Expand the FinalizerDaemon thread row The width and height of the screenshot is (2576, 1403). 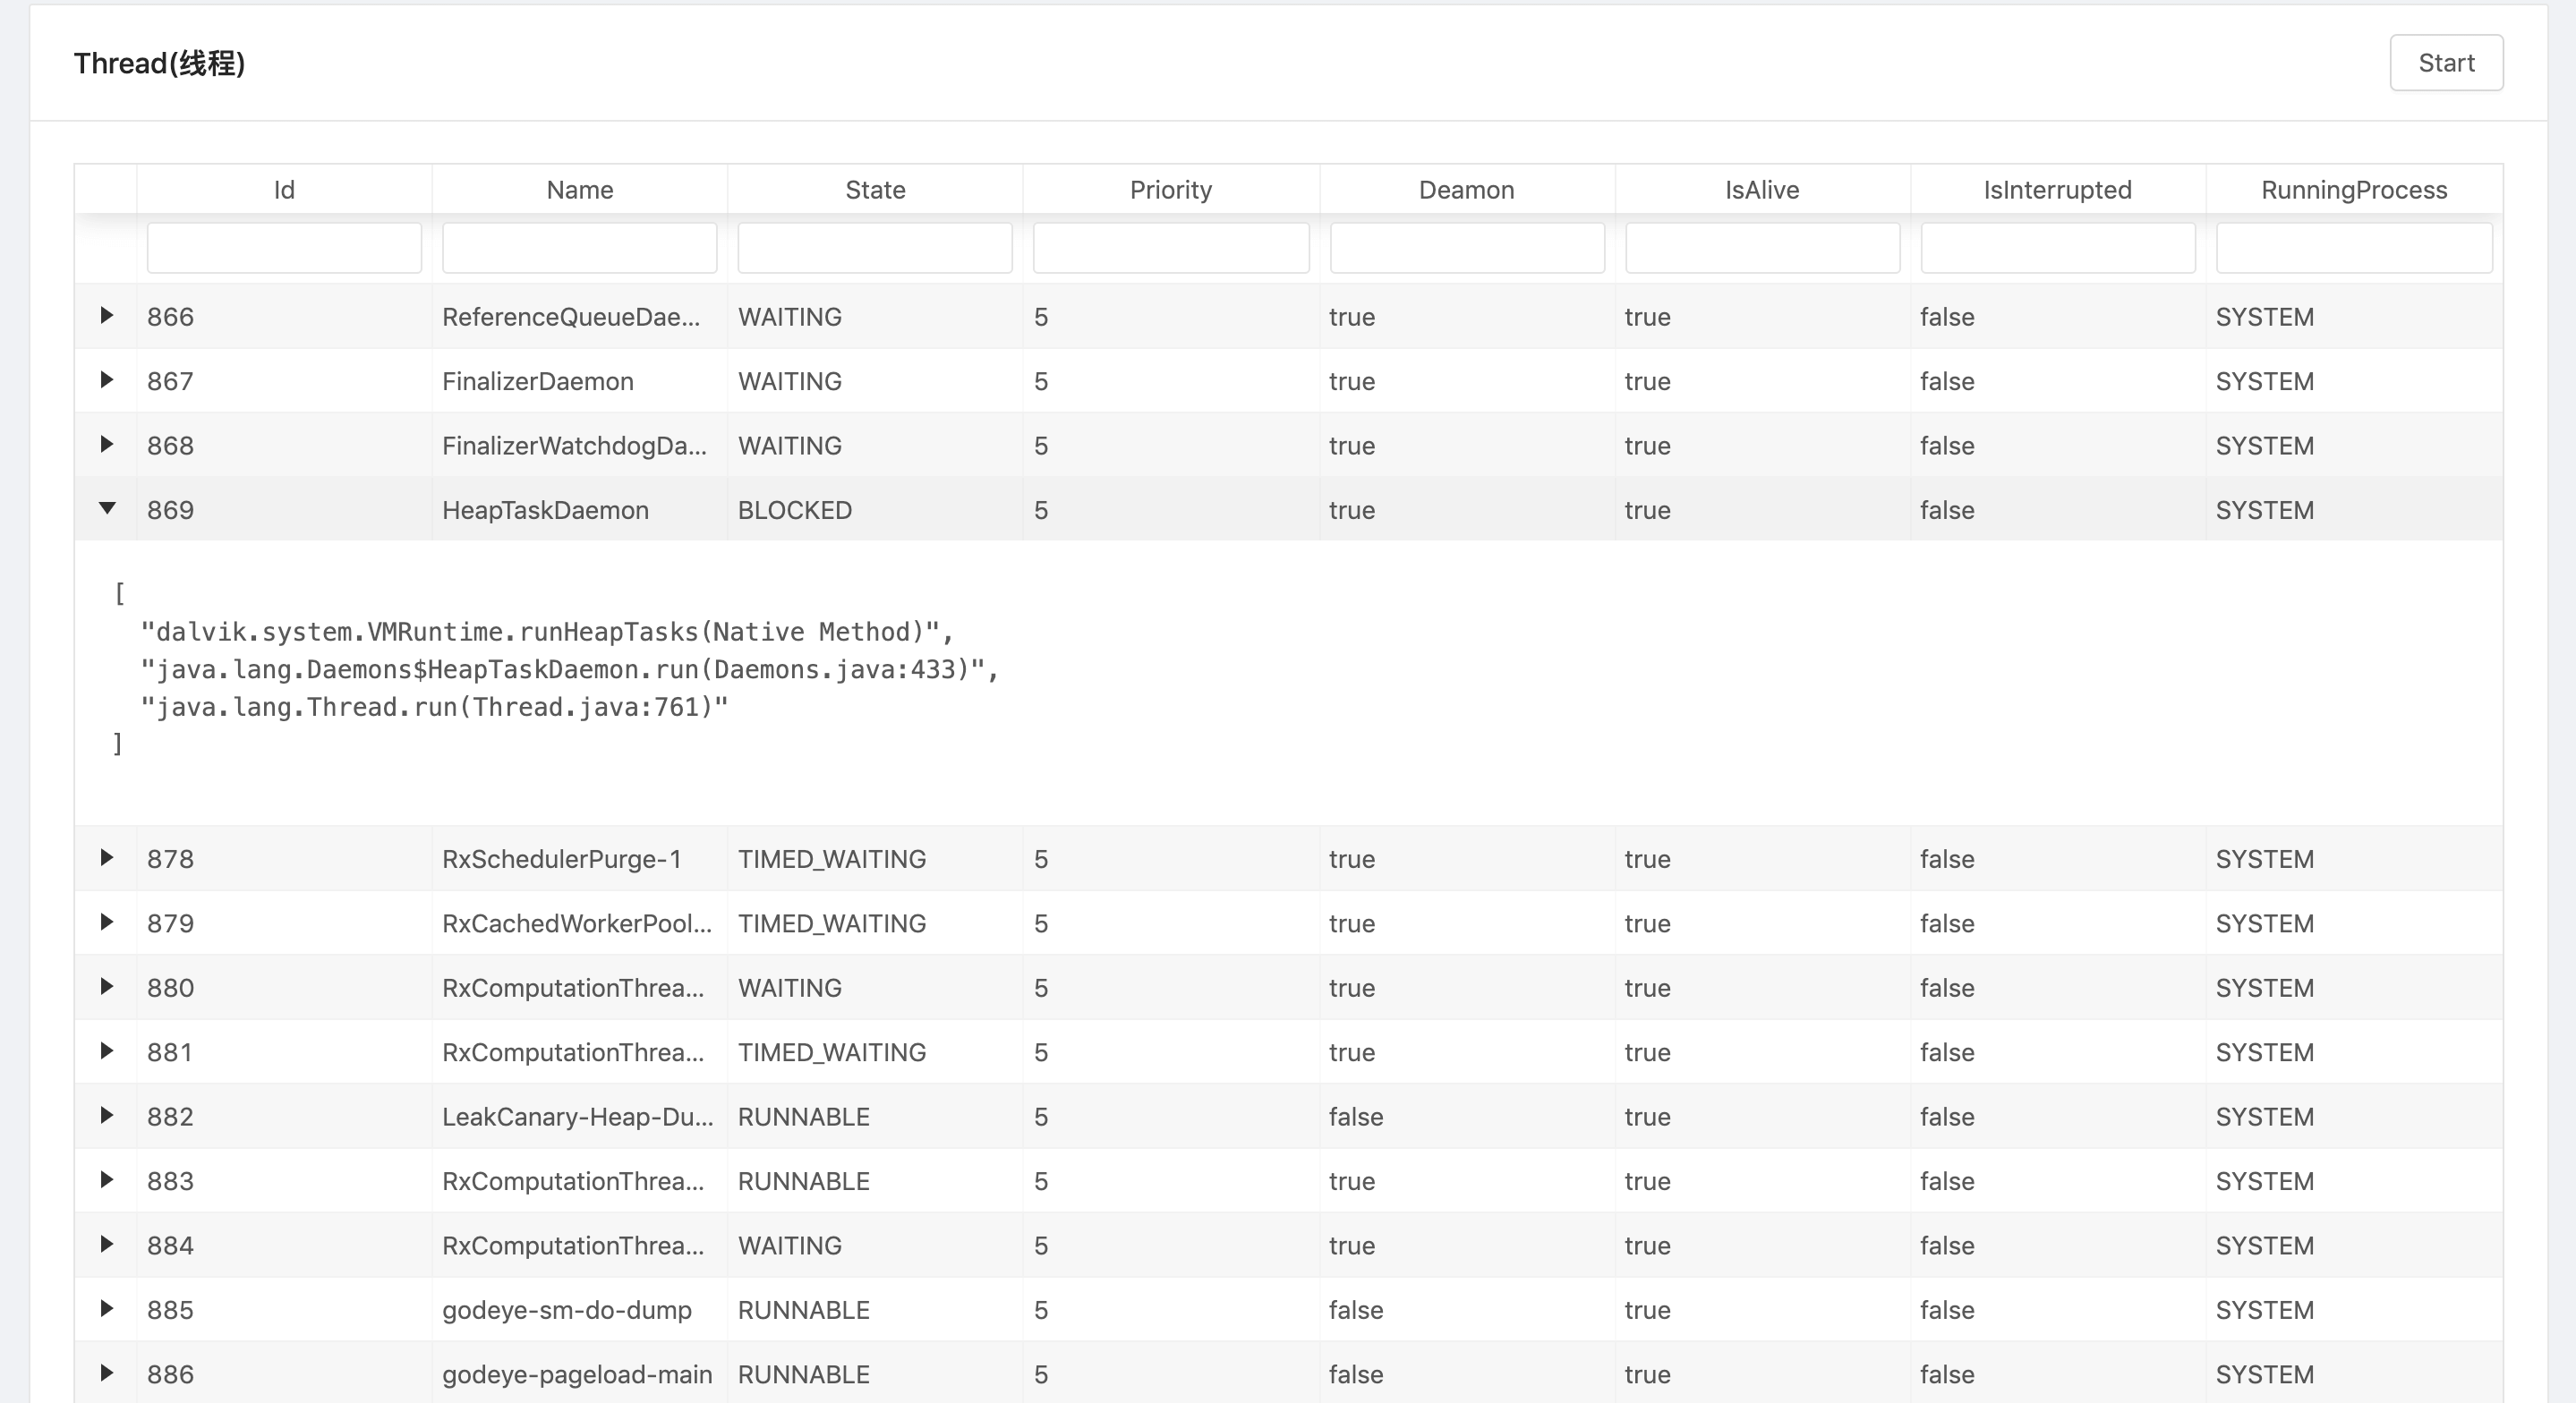108,381
